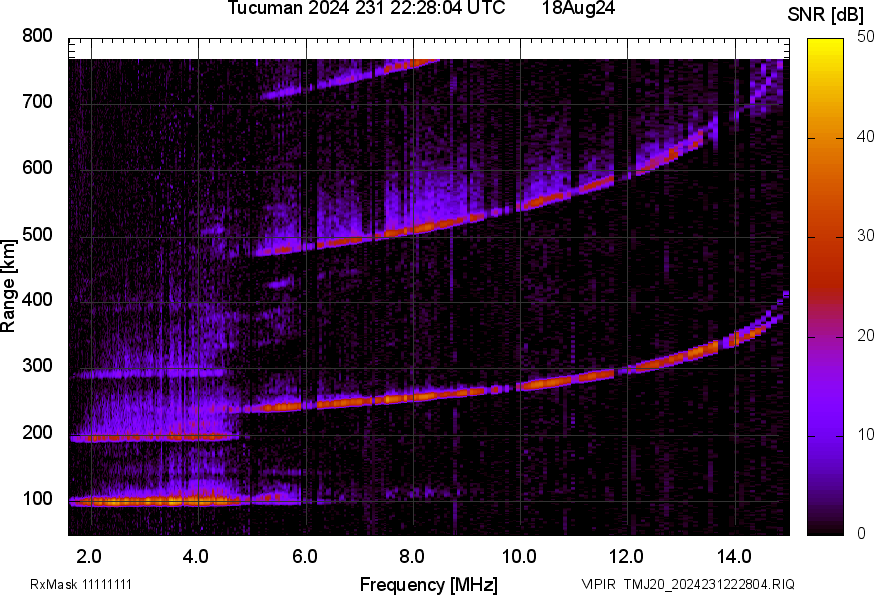Click the 'Range [km]' axis label
The image size is (874, 595).
click(8, 286)
